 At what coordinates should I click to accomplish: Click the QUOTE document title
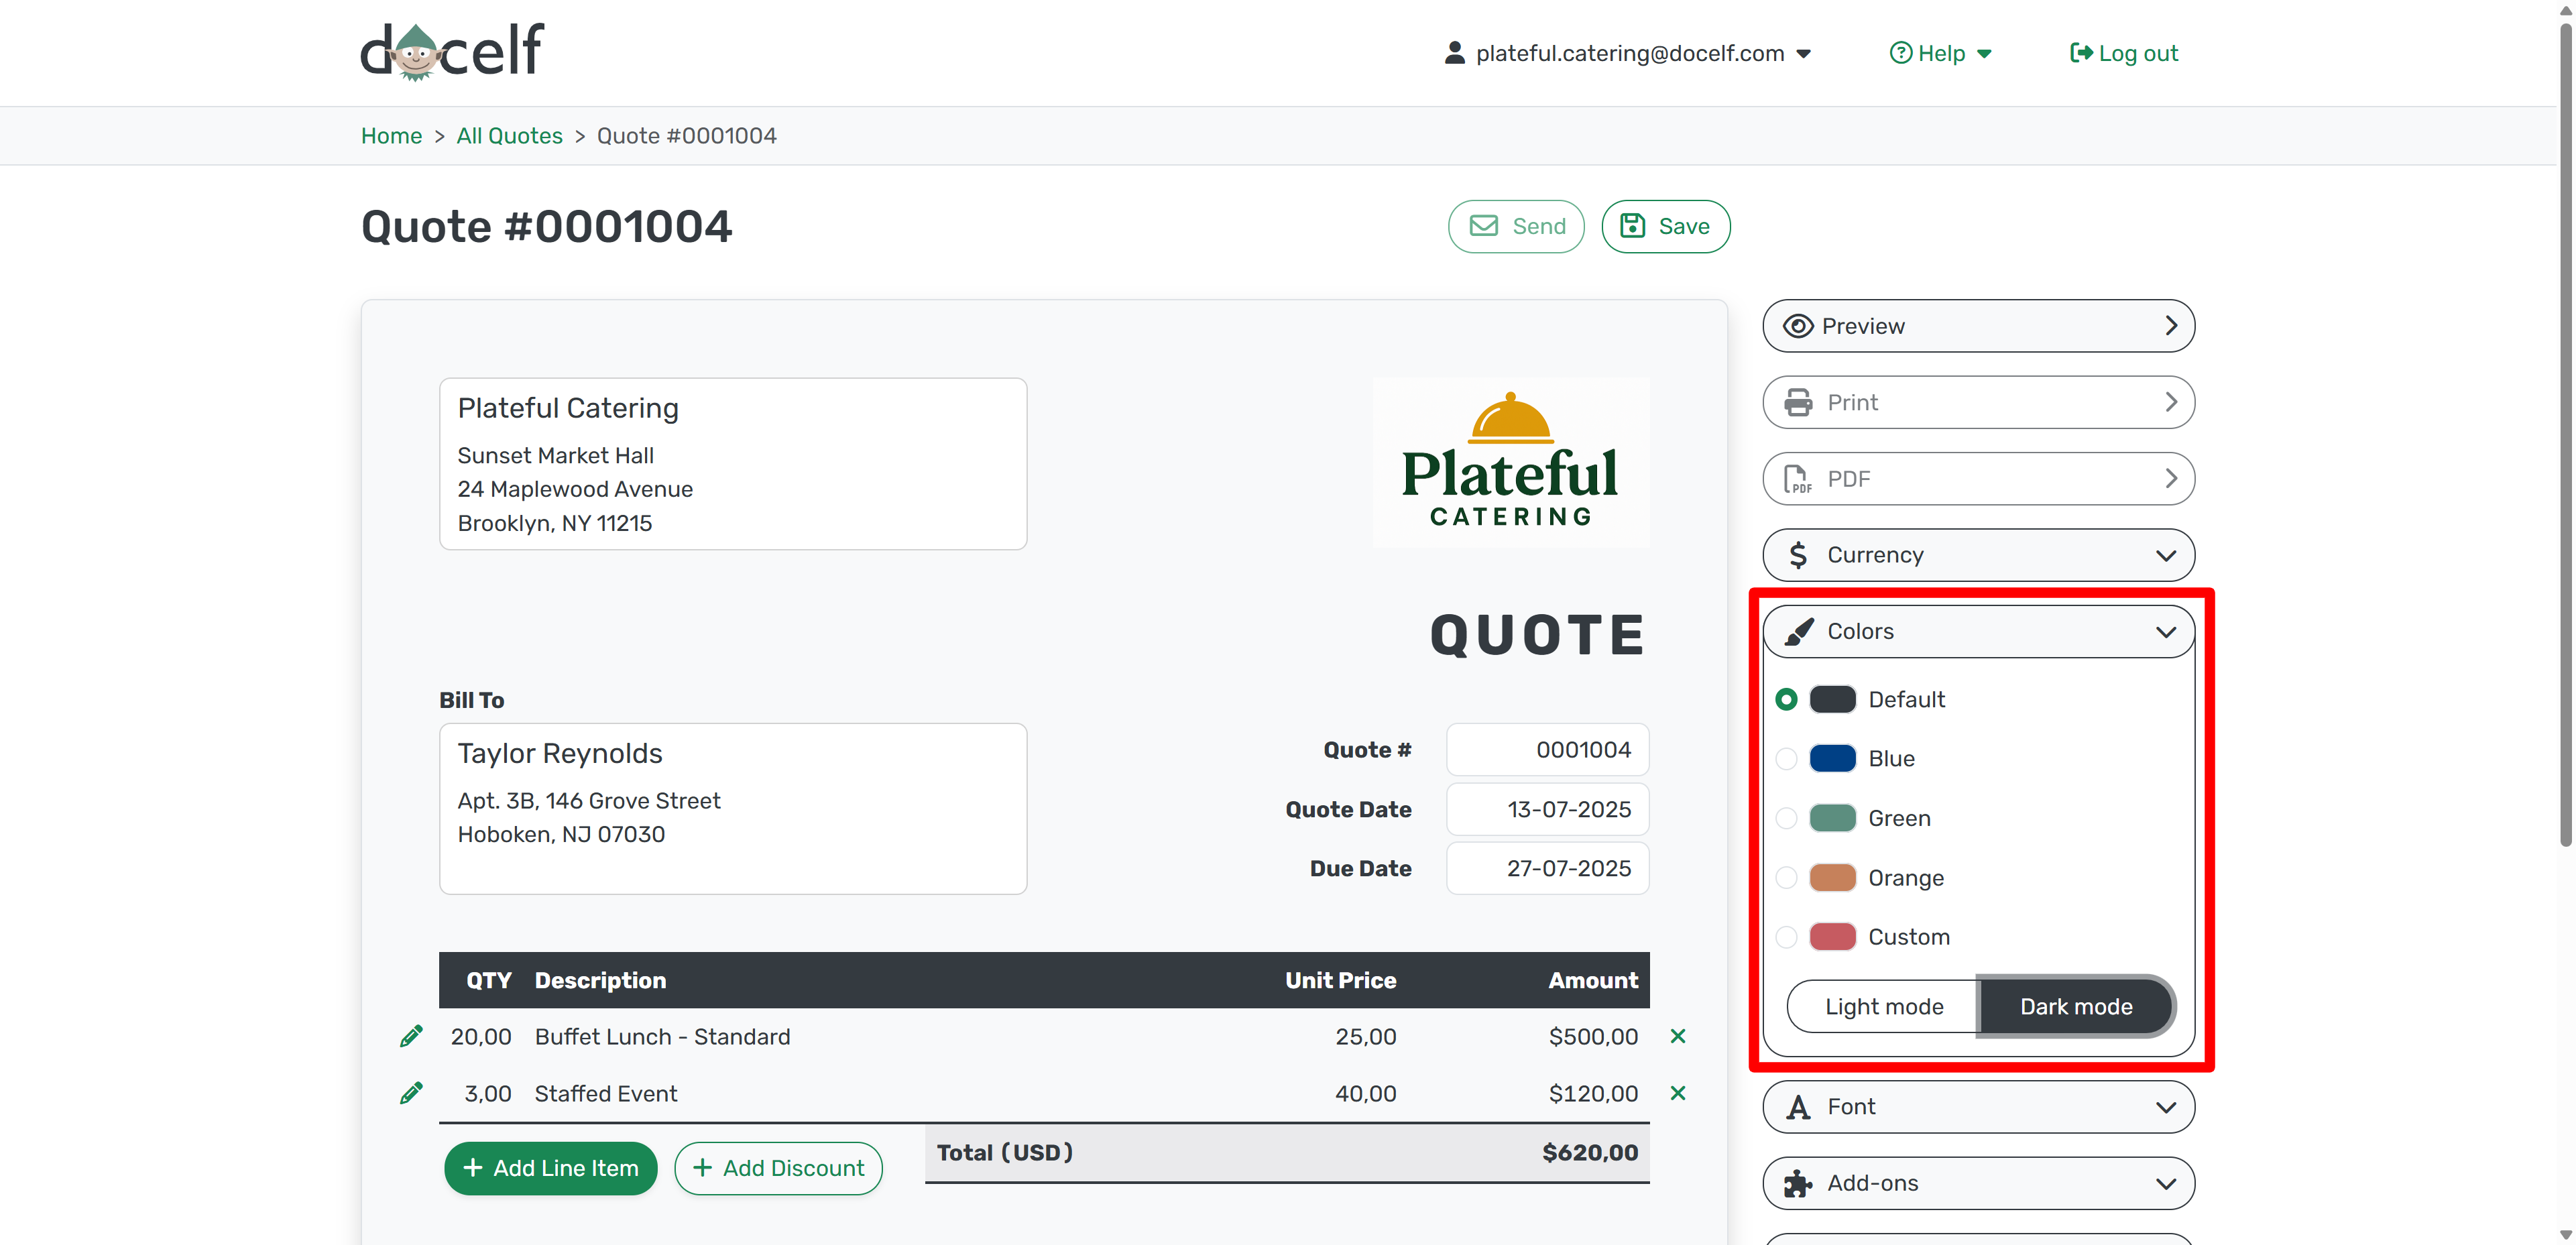(1538, 635)
